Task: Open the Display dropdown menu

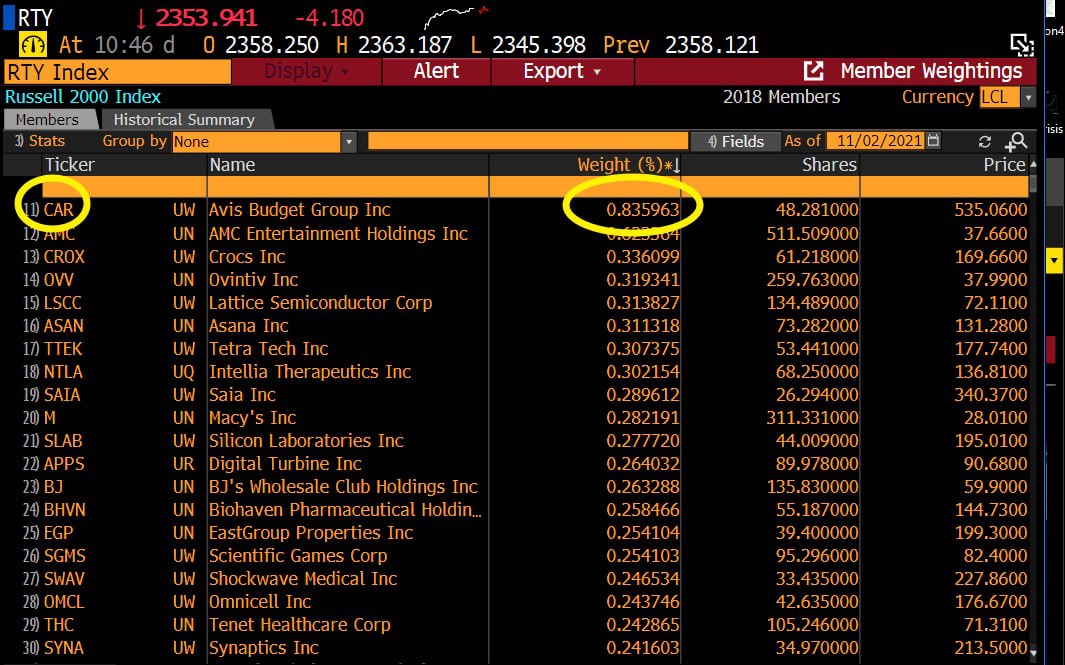Action: click(x=306, y=71)
